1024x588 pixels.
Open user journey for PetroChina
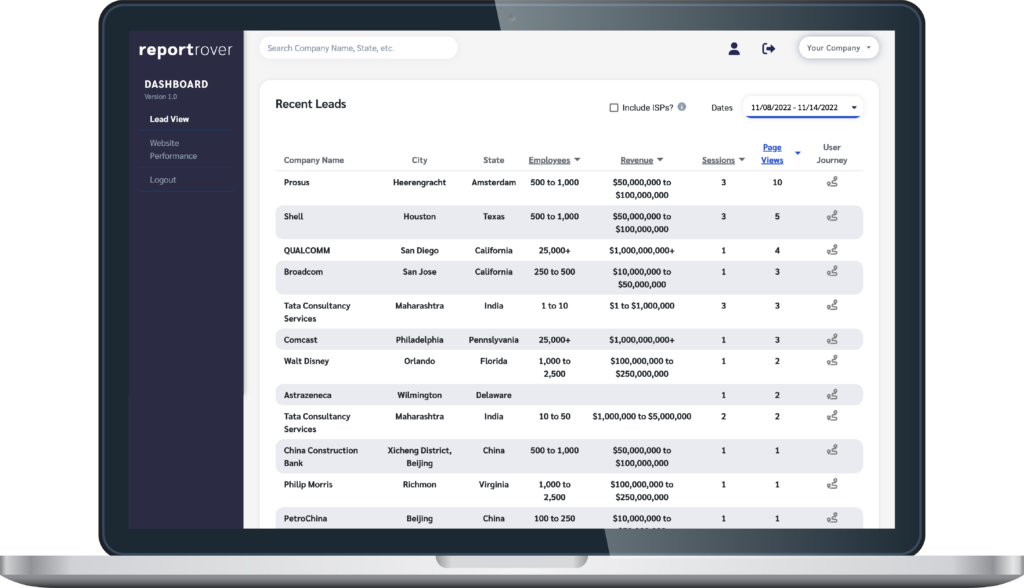(832, 518)
